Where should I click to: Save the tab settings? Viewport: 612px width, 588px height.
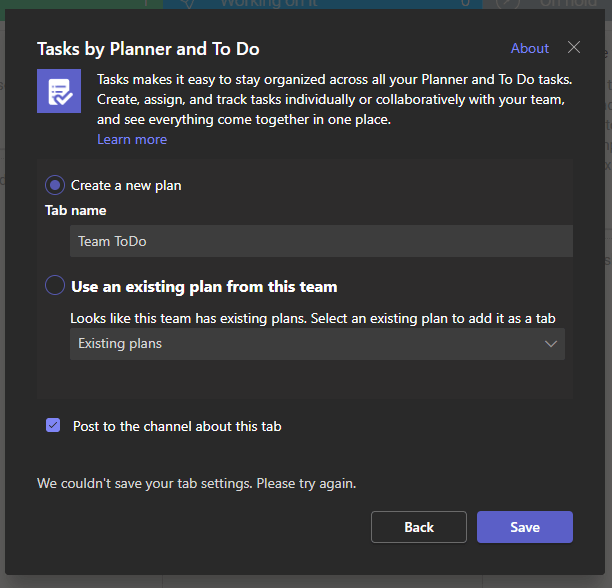pyautogui.click(x=525, y=527)
